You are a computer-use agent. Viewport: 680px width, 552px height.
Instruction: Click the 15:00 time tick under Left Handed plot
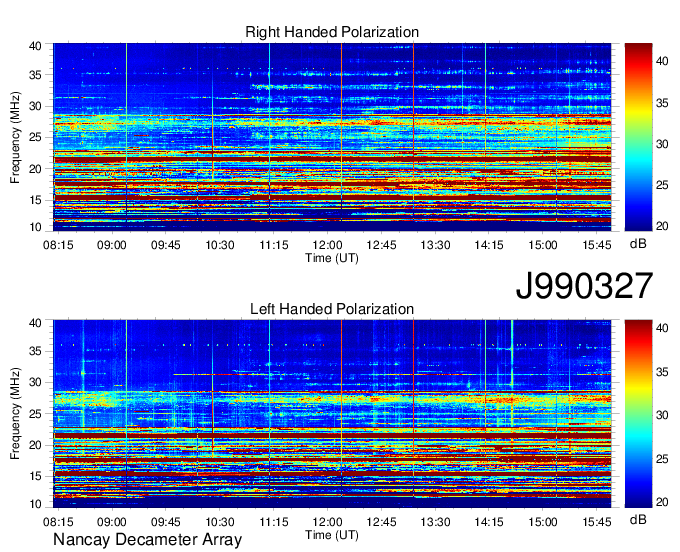click(543, 522)
